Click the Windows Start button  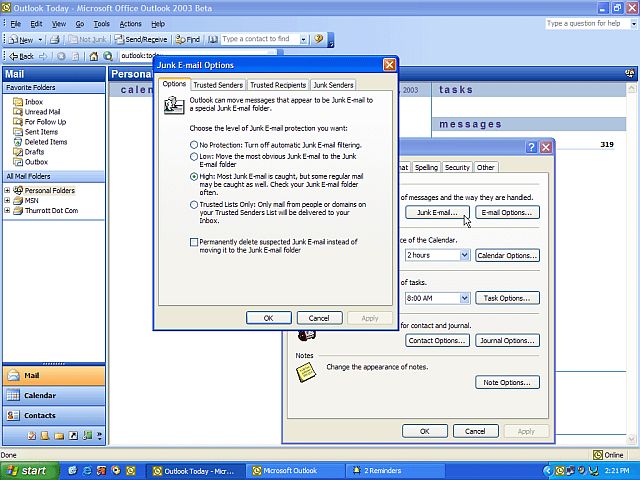[x=29, y=471]
